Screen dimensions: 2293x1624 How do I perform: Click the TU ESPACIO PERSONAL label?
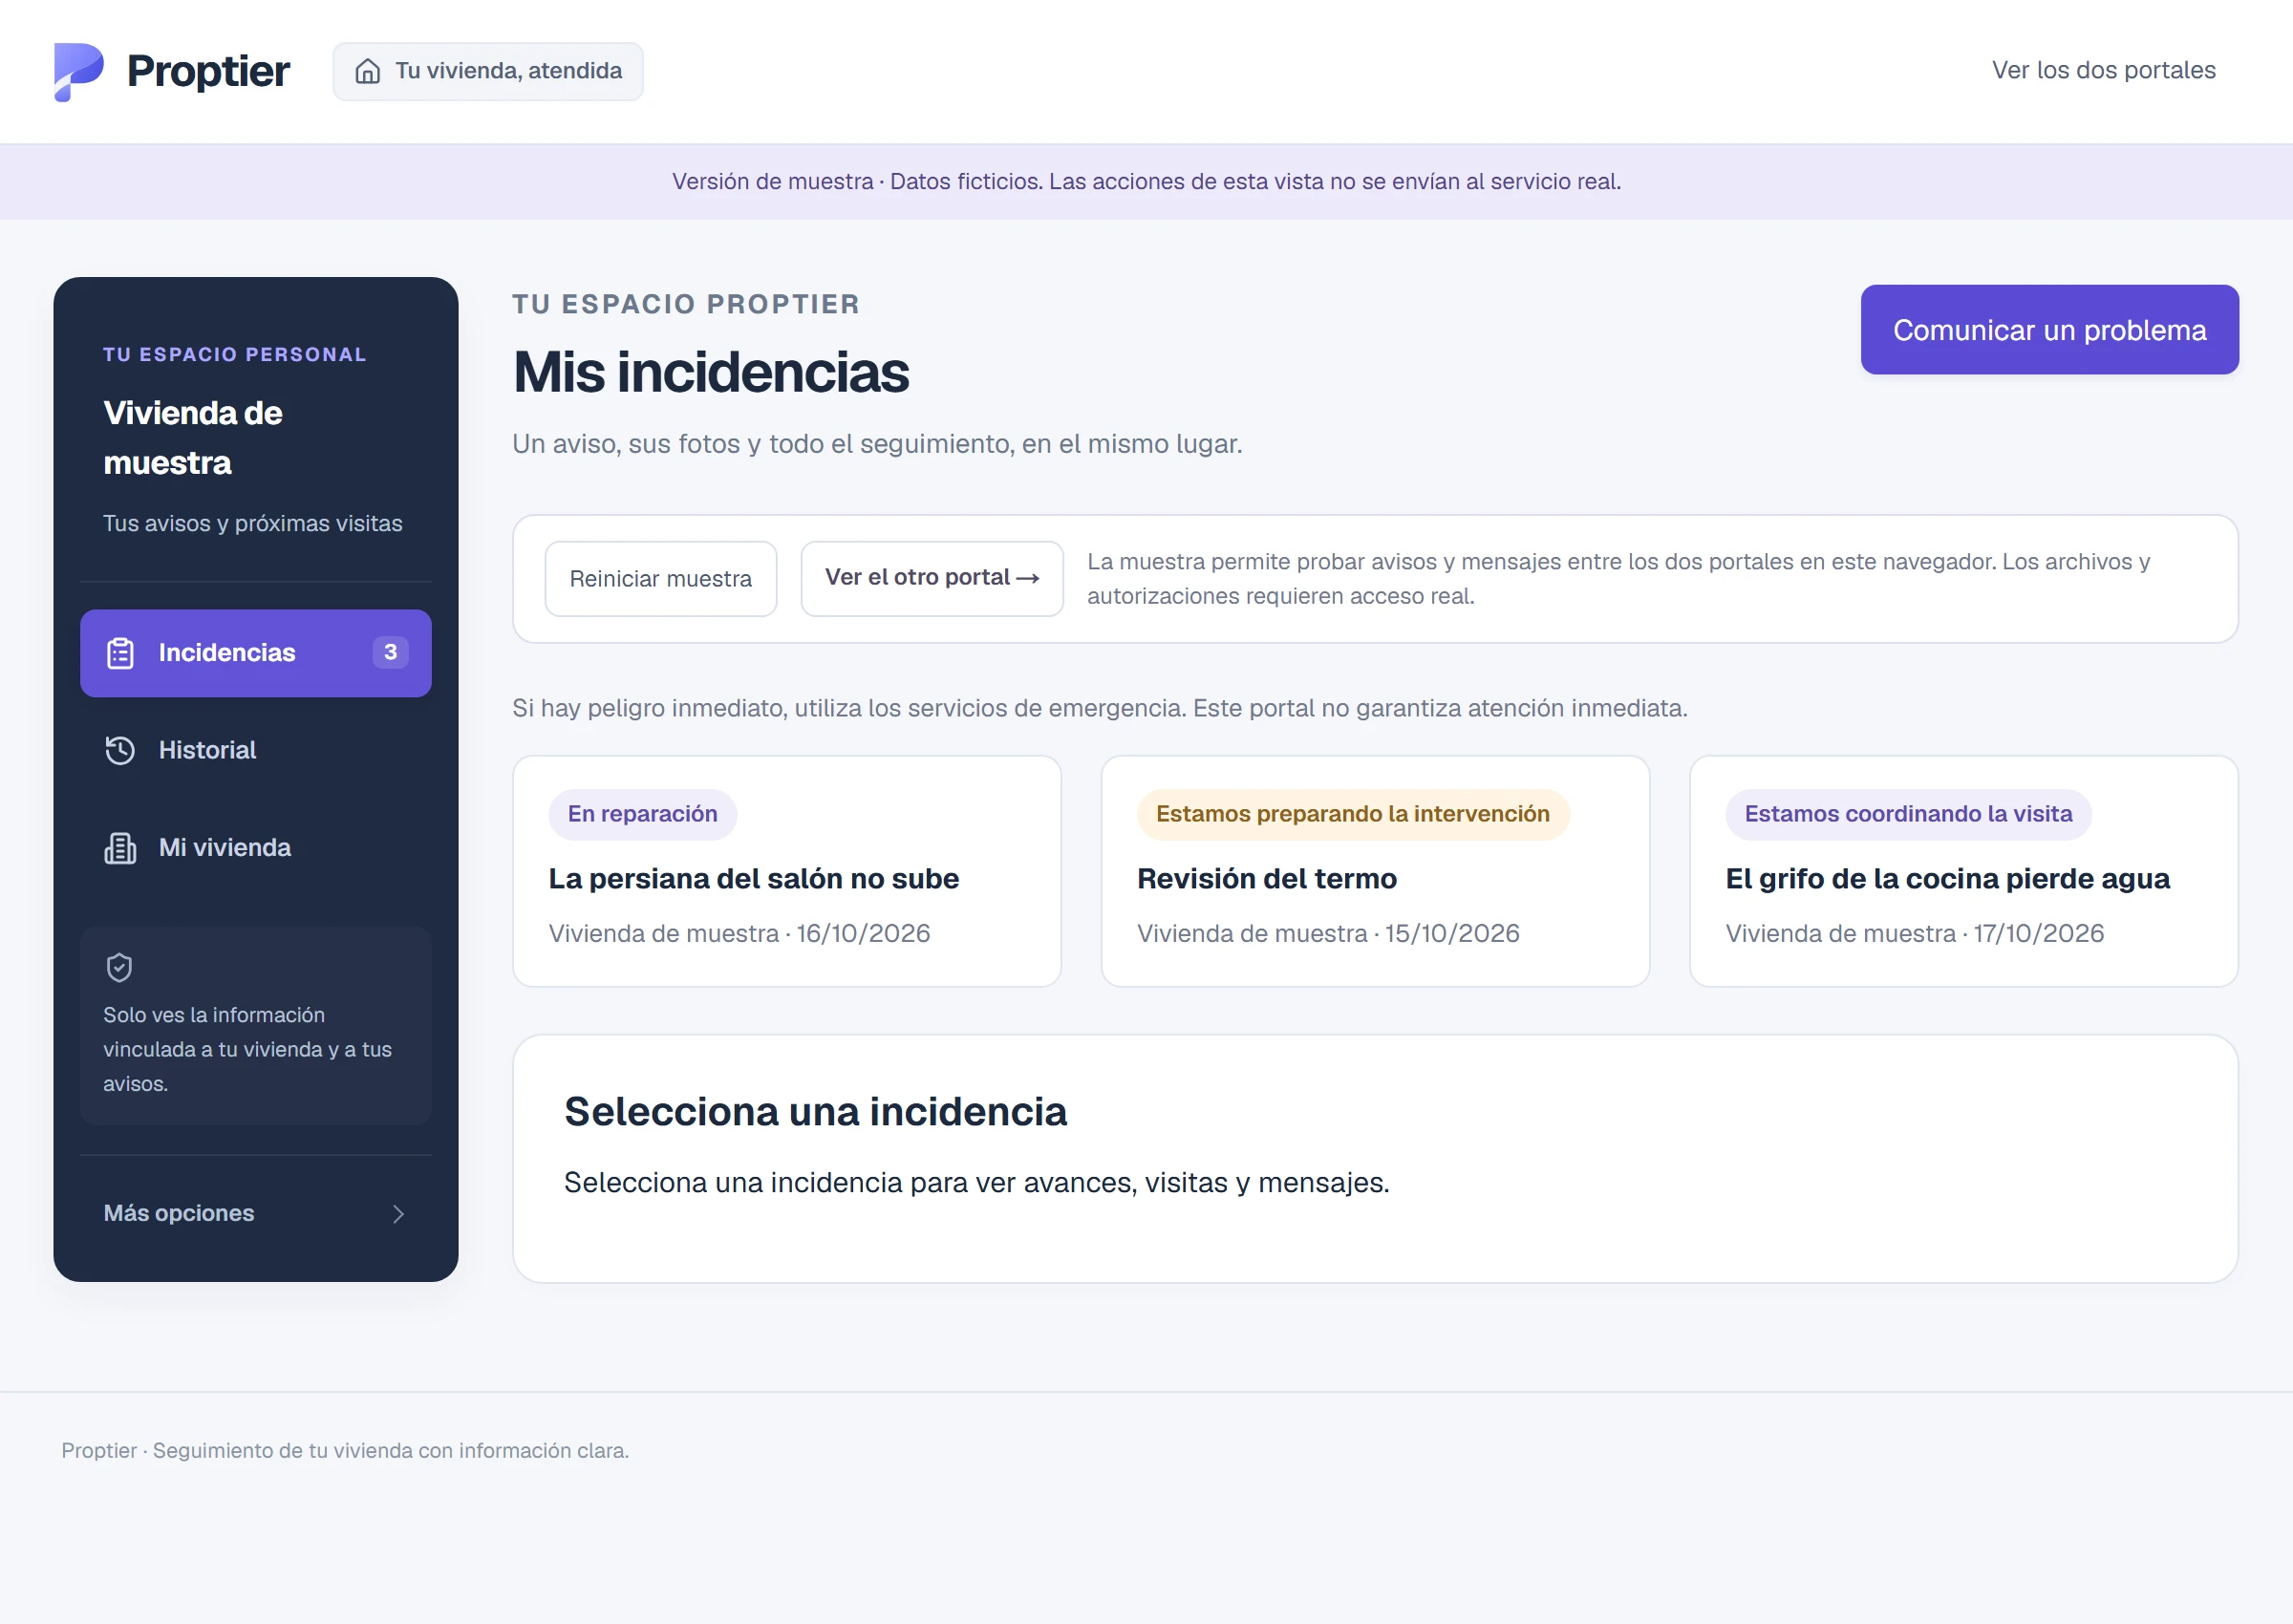tap(235, 355)
